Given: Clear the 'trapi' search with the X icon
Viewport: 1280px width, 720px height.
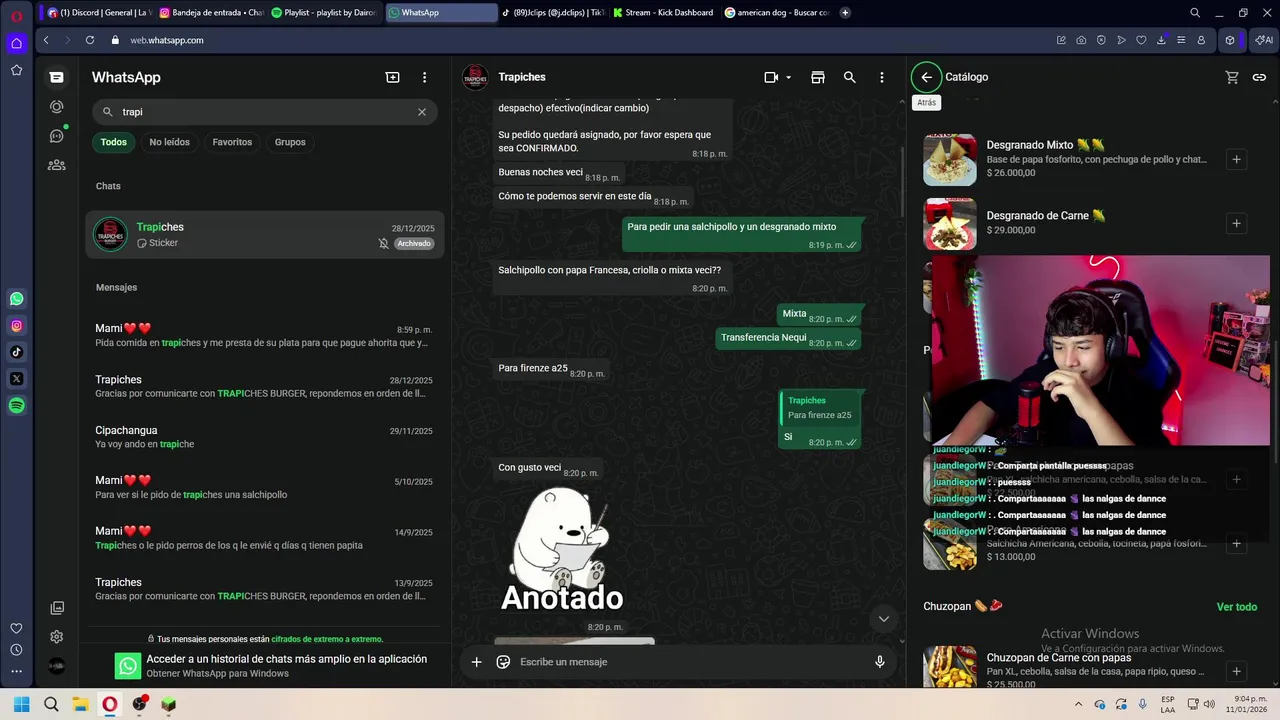Looking at the screenshot, I should (x=422, y=112).
